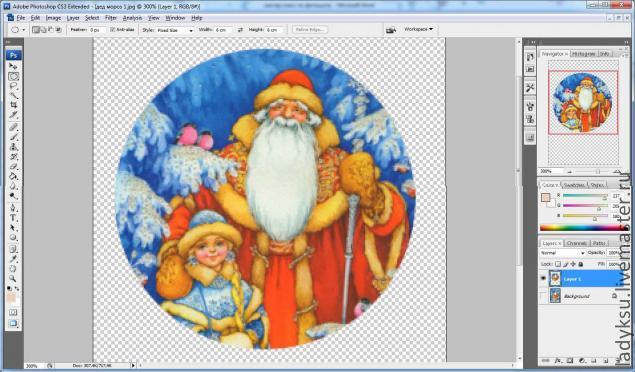
Task: Toggle lock image pixels
Action: (x=566, y=264)
